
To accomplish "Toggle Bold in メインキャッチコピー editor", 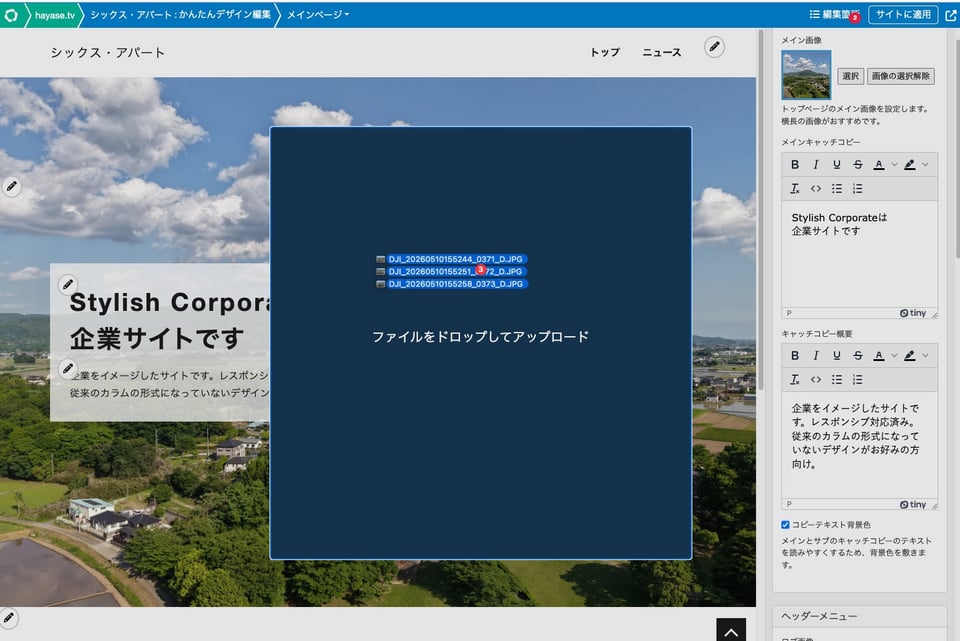I will click(x=795, y=164).
